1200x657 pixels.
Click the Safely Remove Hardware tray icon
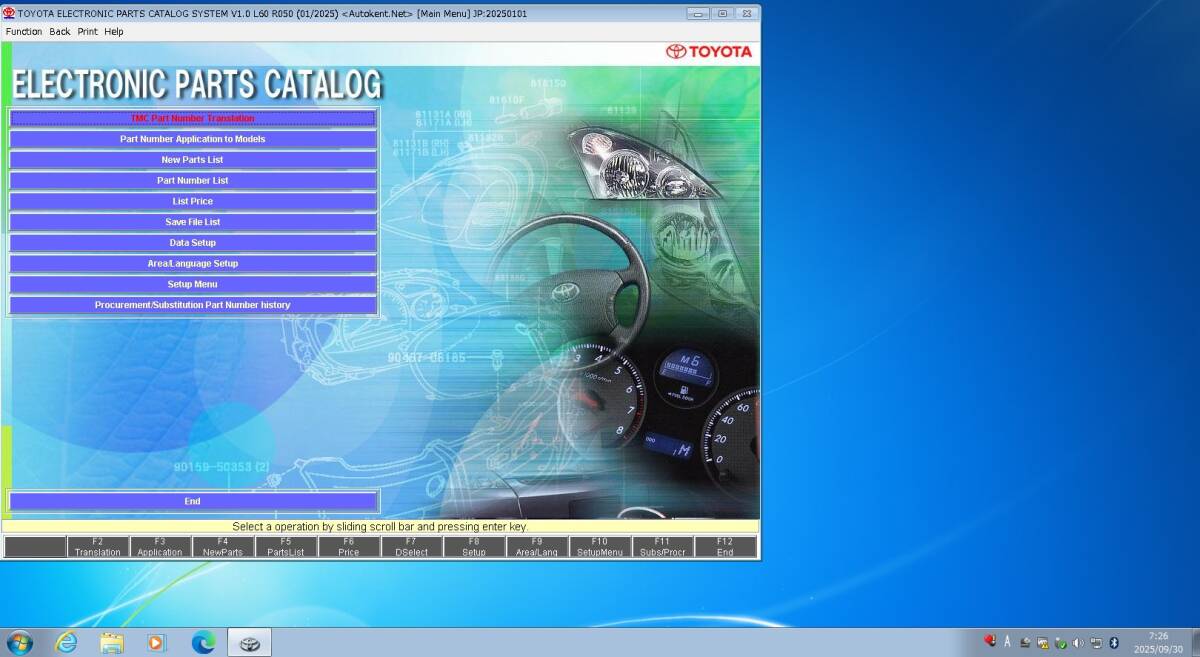(1060, 642)
